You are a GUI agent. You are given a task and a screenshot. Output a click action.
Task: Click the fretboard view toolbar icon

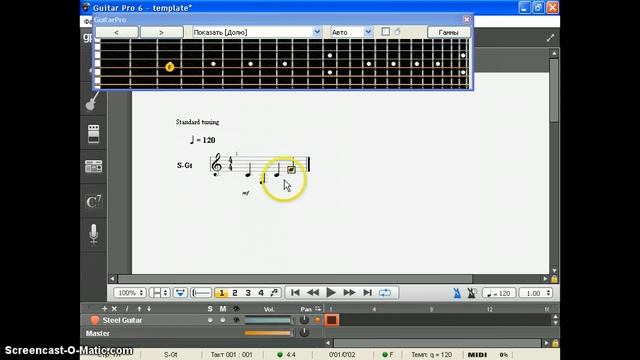click(201, 293)
